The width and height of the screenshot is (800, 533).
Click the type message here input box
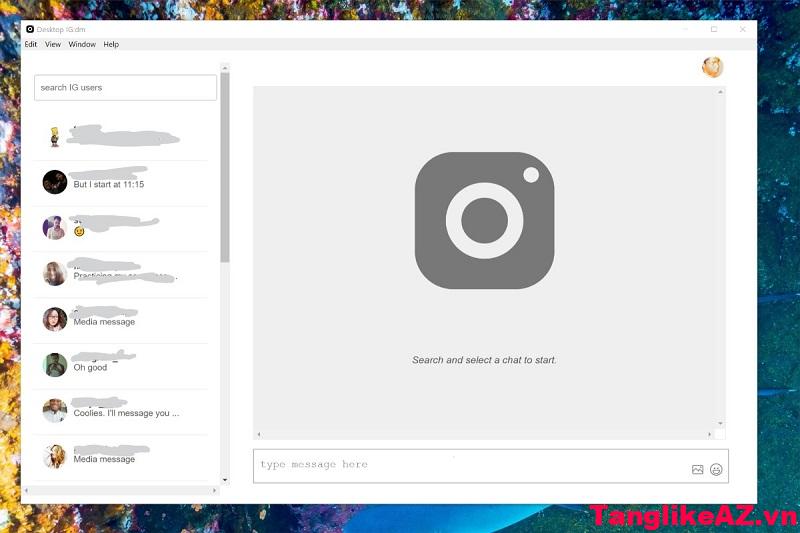(470, 465)
